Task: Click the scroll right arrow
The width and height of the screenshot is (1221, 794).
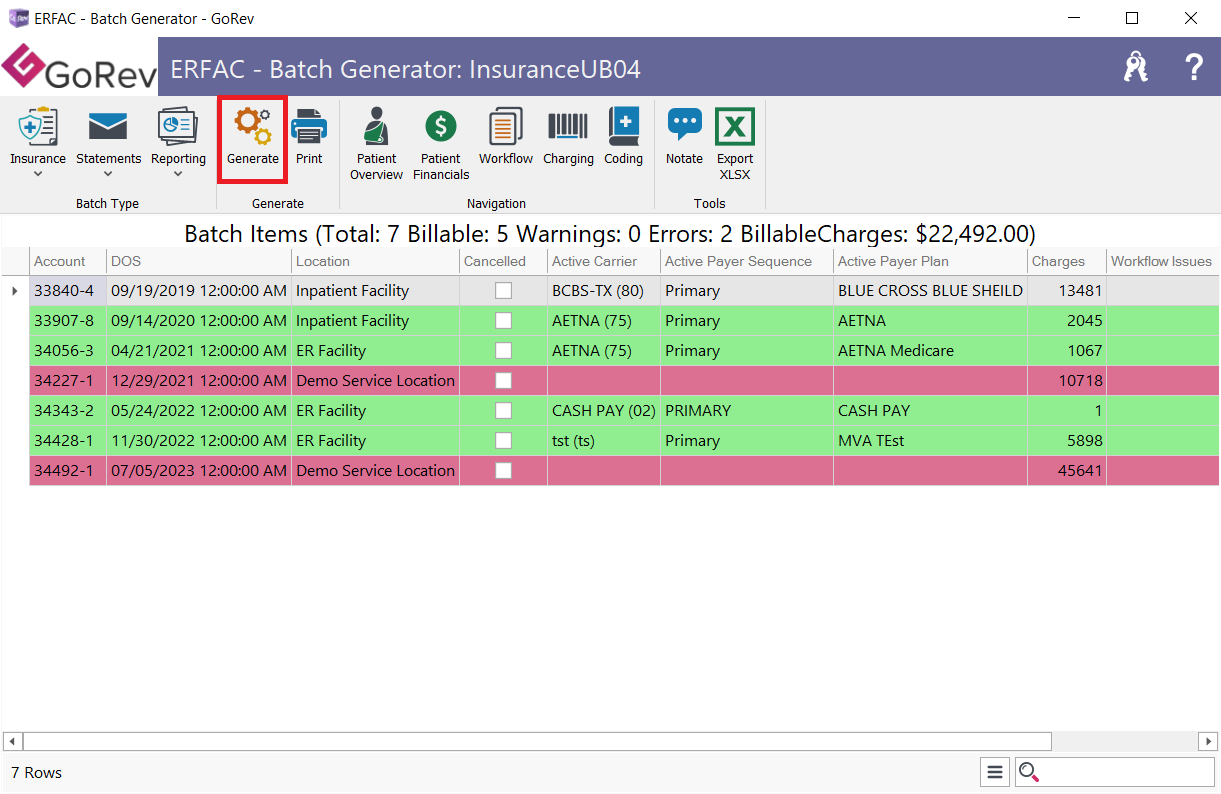Action: point(1209,741)
